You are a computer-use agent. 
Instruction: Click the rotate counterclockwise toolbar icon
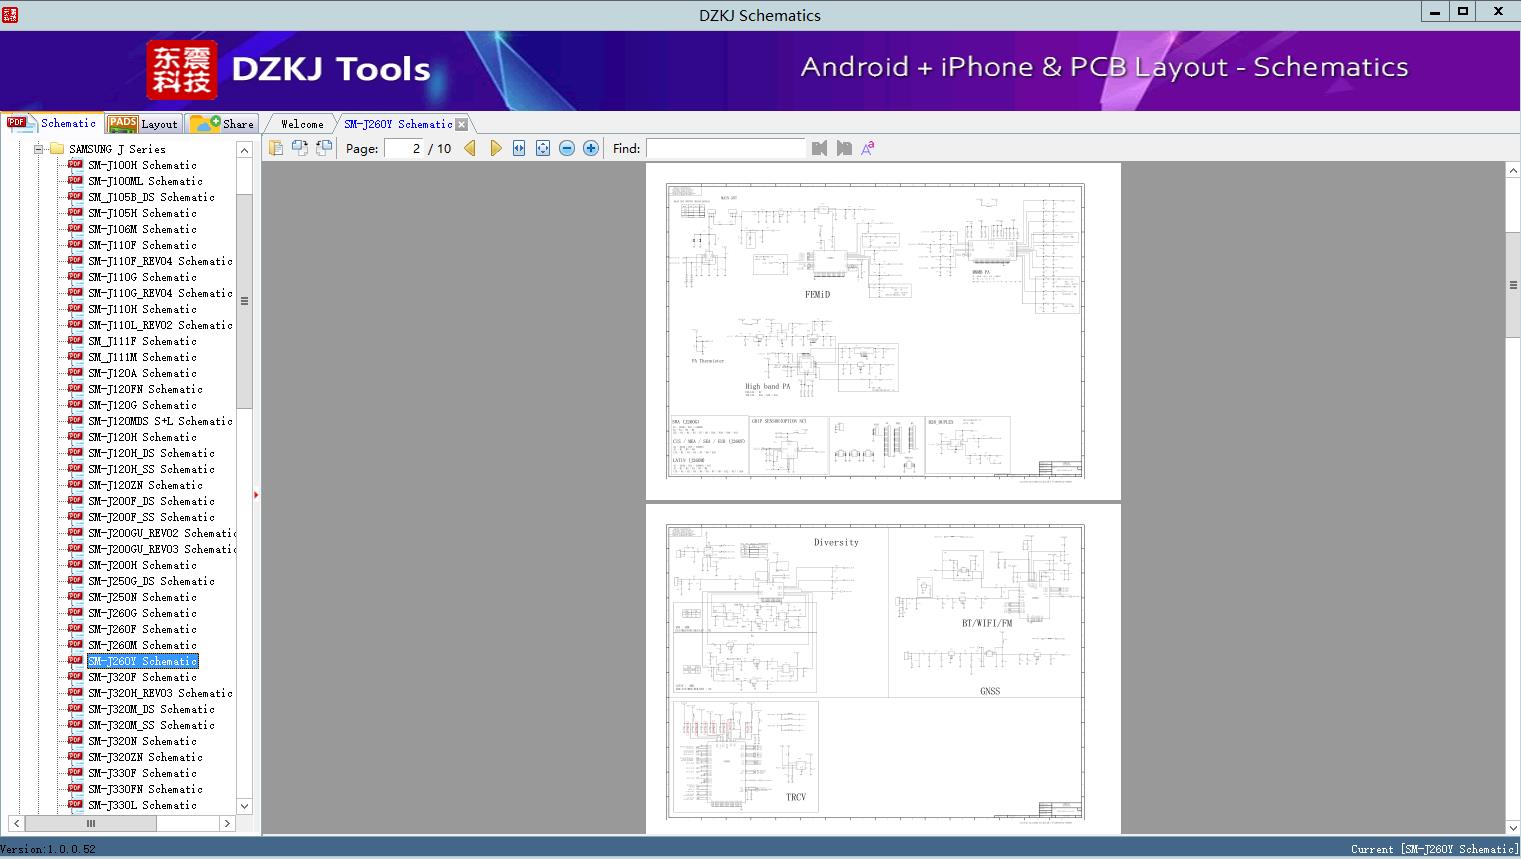pyautogui.click(x=299, y=148)
